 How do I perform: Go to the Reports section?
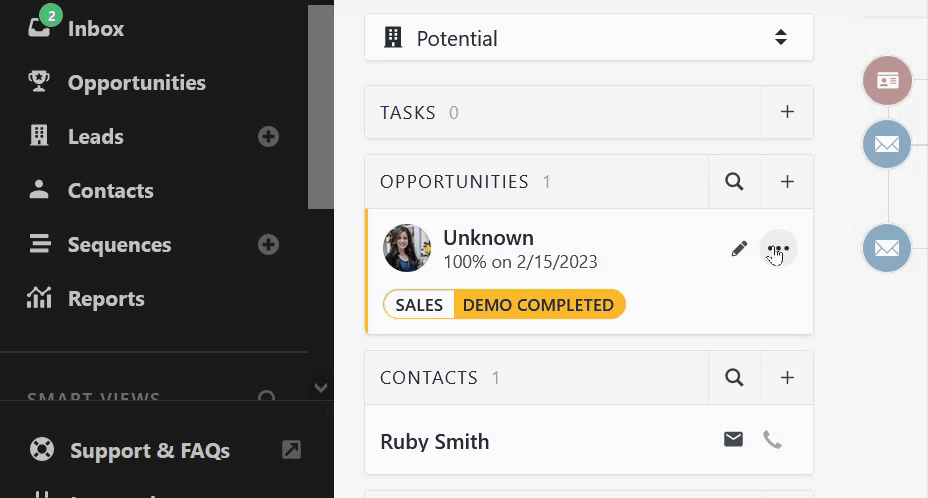(105, 299)
